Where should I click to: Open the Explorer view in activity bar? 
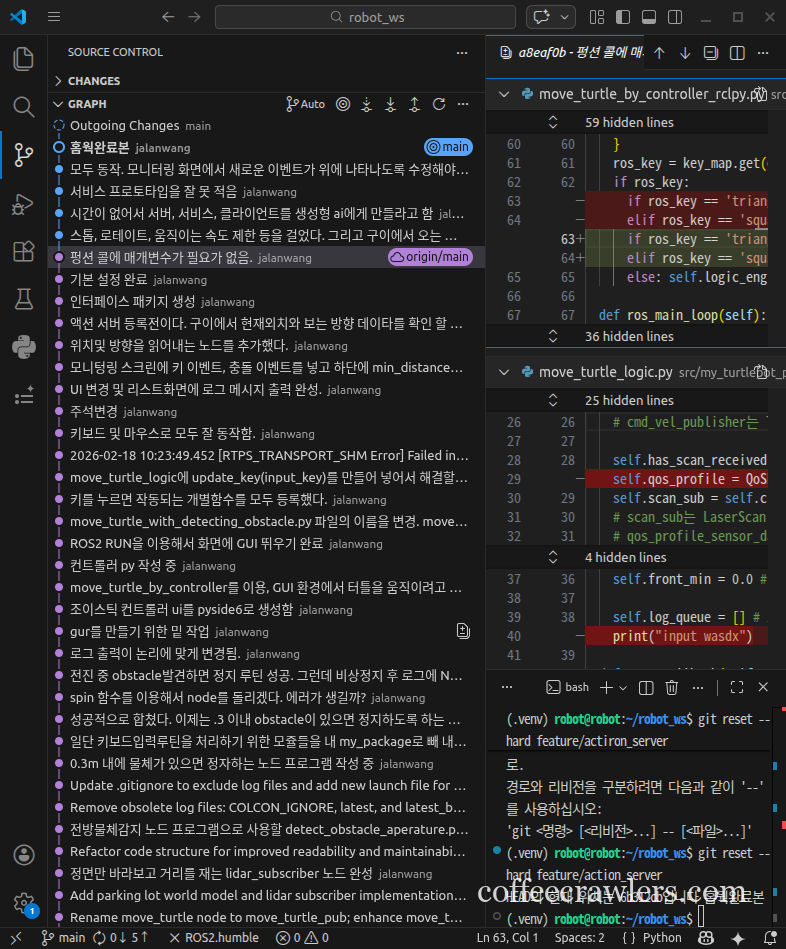[x=23, y=58]
